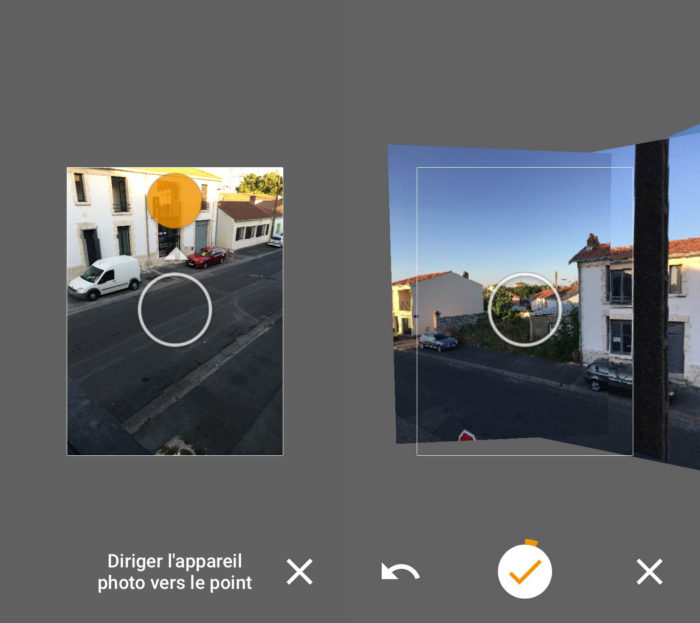Click the white van in left photo
This screenshot has height=623, width=700.
pyautogui.click(x=105, y=276)
